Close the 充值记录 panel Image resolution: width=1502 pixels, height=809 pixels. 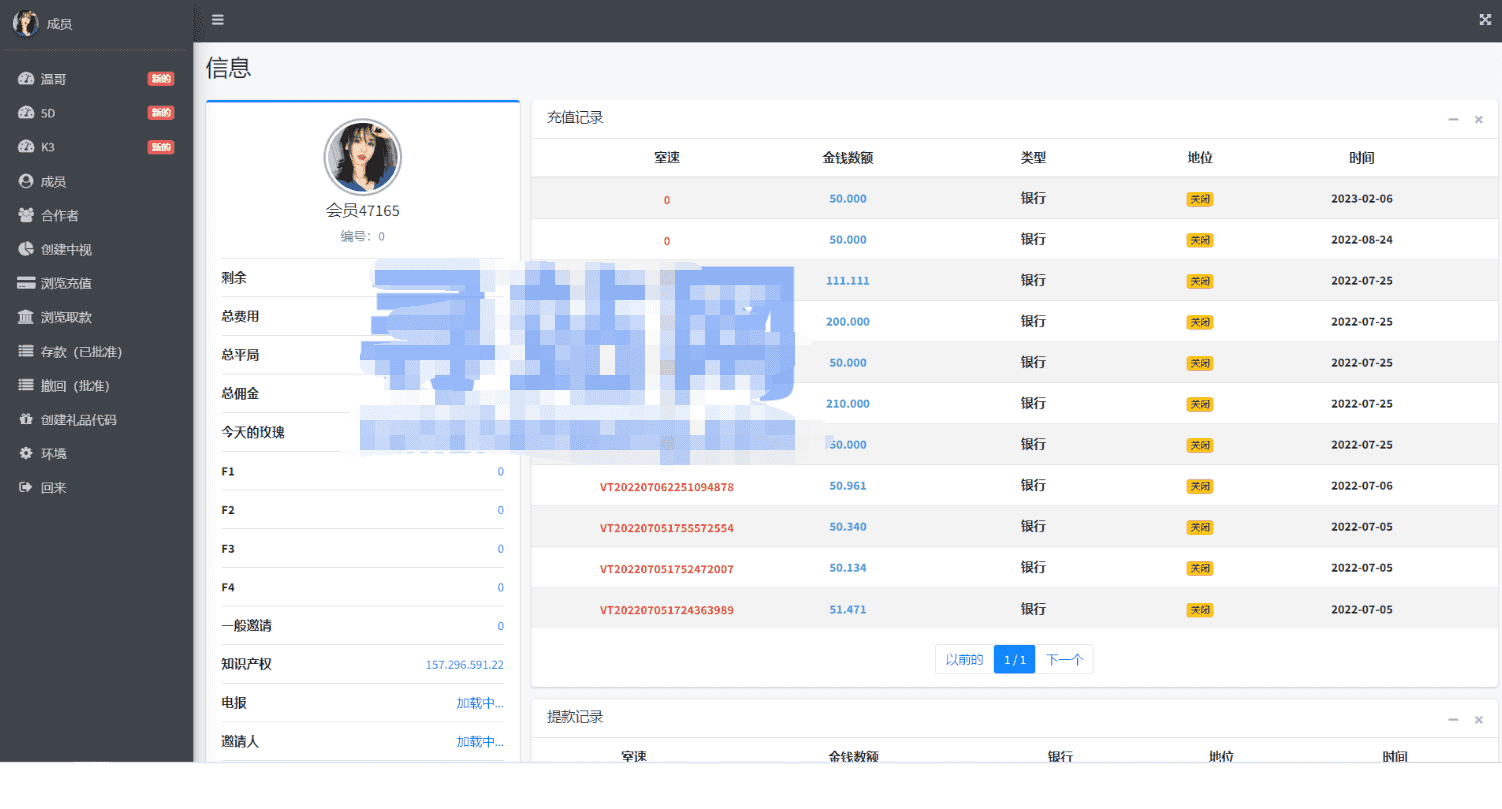[x=1479, y=120]
